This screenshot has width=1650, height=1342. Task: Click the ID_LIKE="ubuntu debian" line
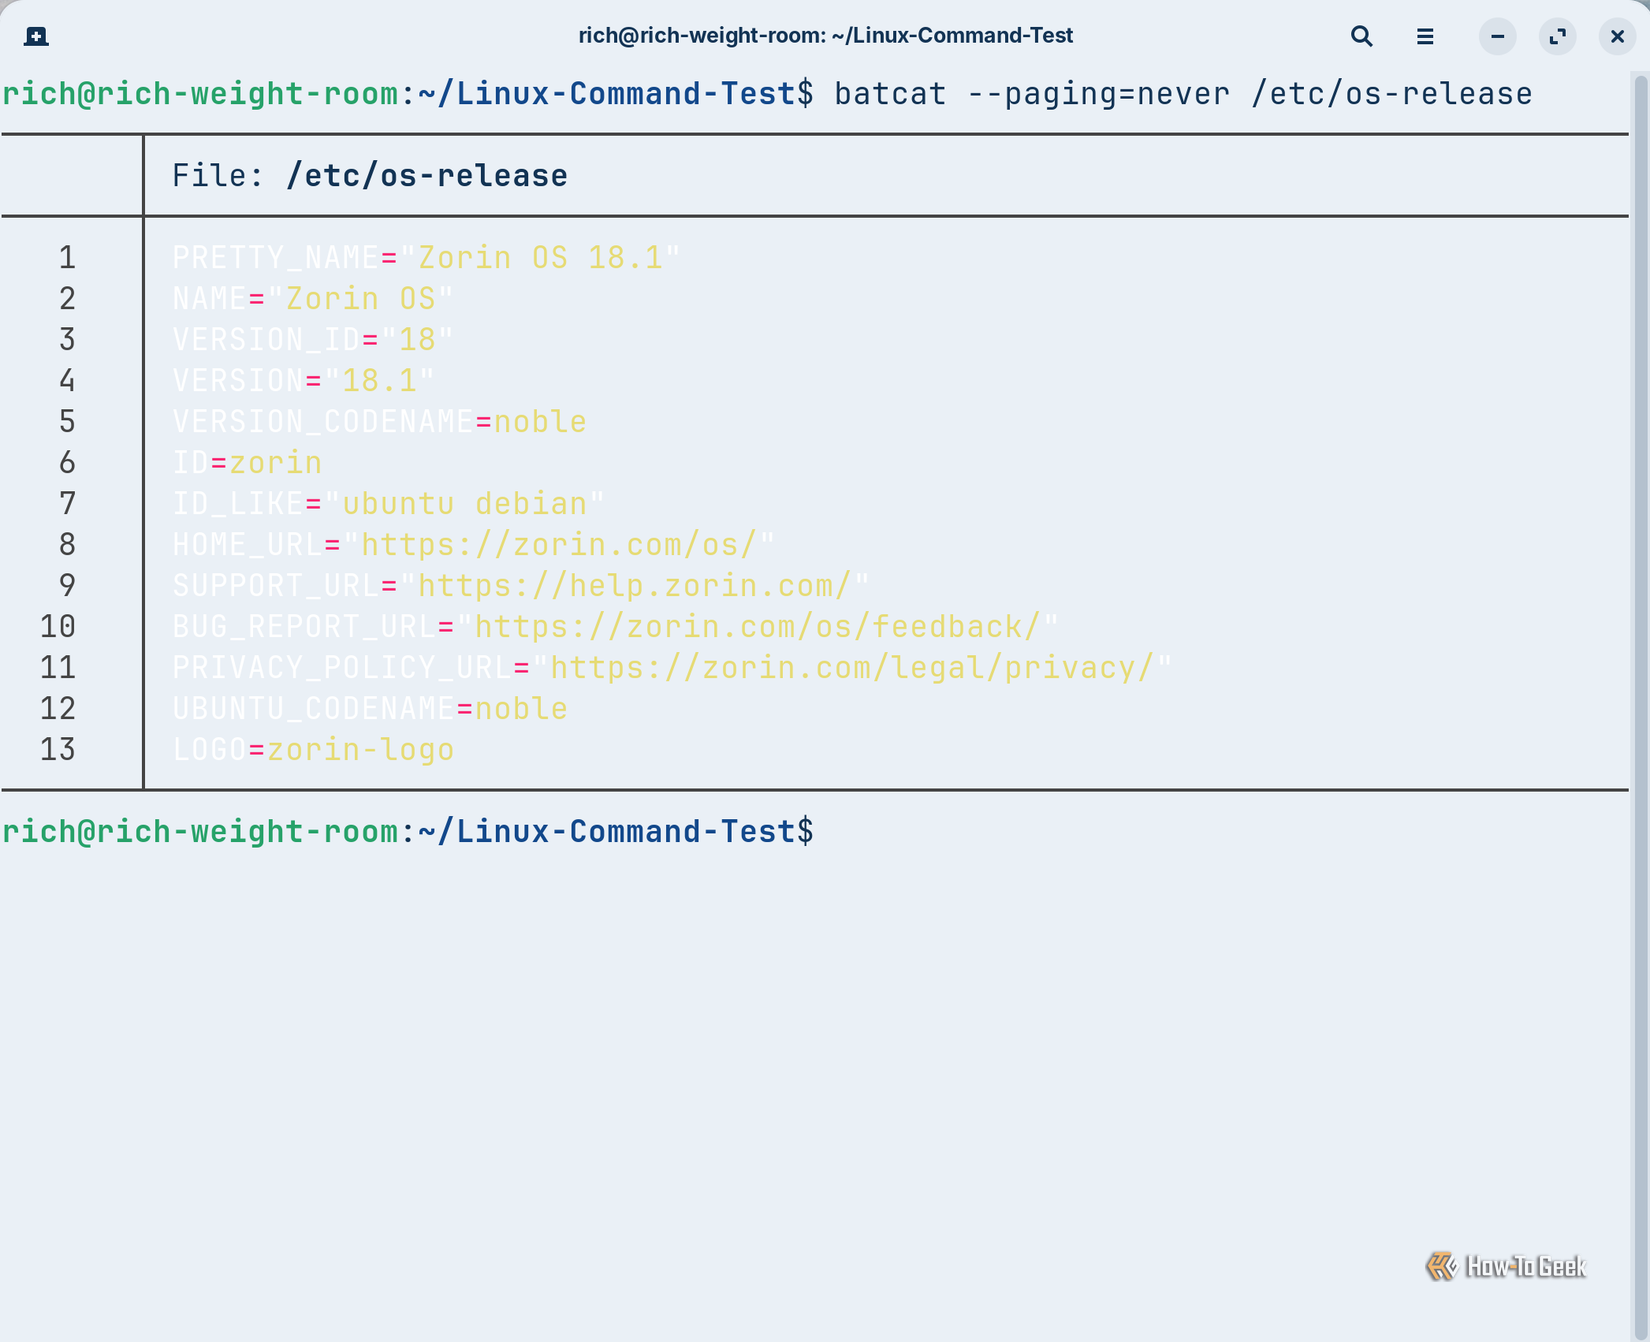(x=388, y=504)
